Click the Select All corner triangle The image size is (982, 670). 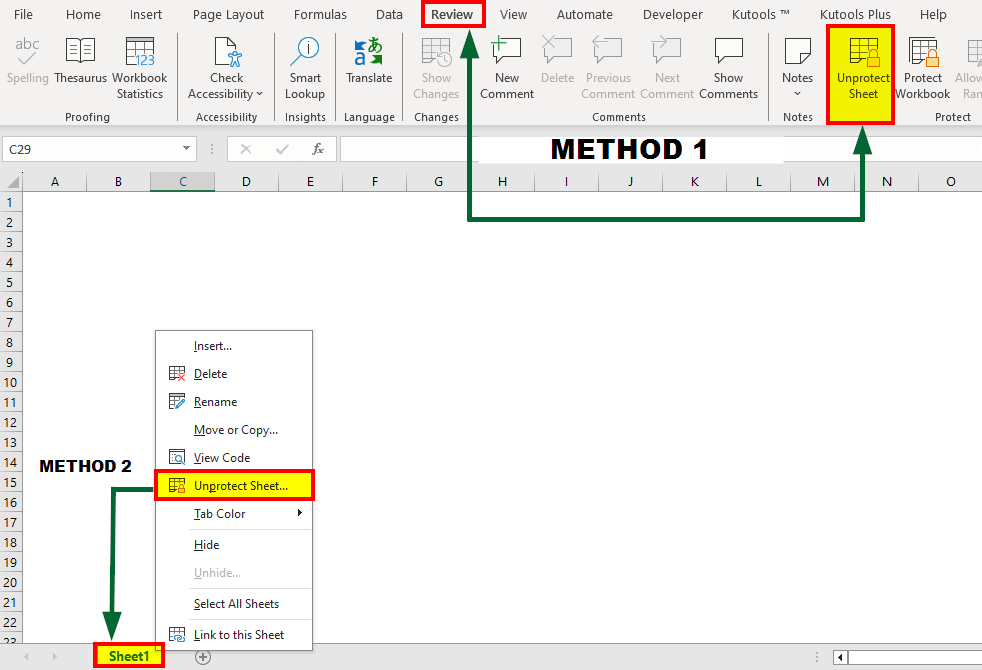(13, 182)
